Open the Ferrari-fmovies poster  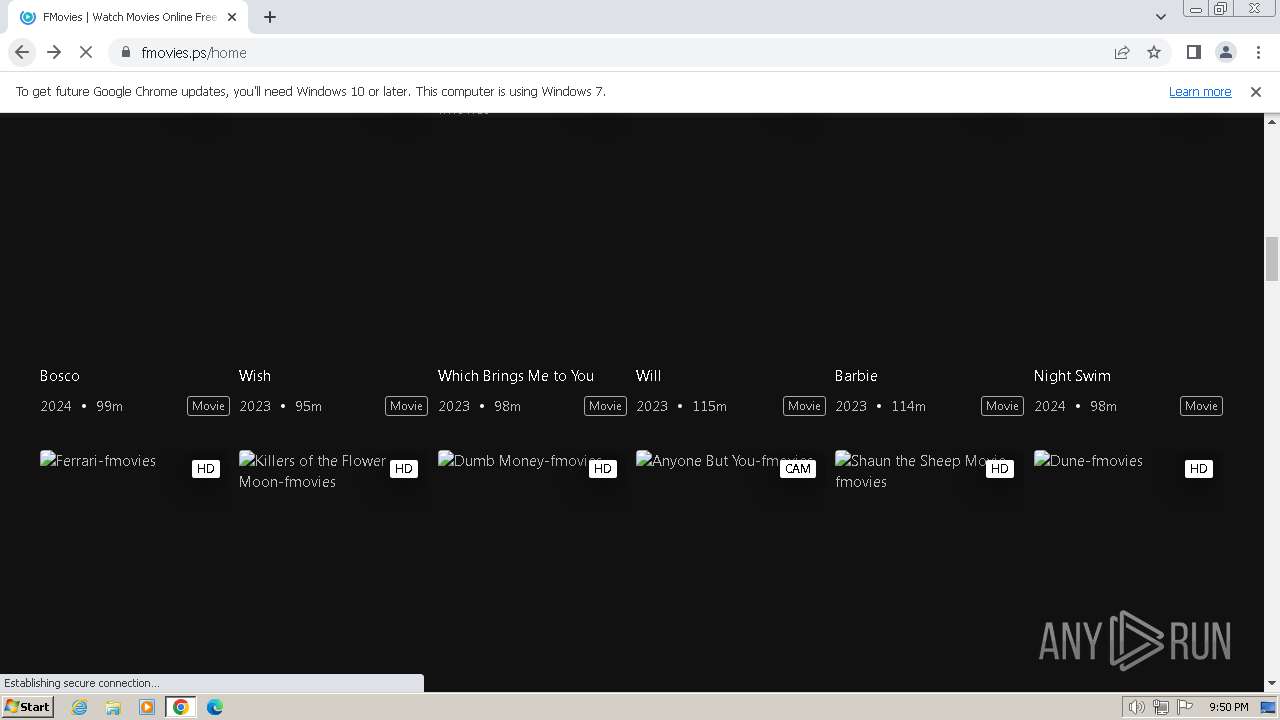coord(98,461)
